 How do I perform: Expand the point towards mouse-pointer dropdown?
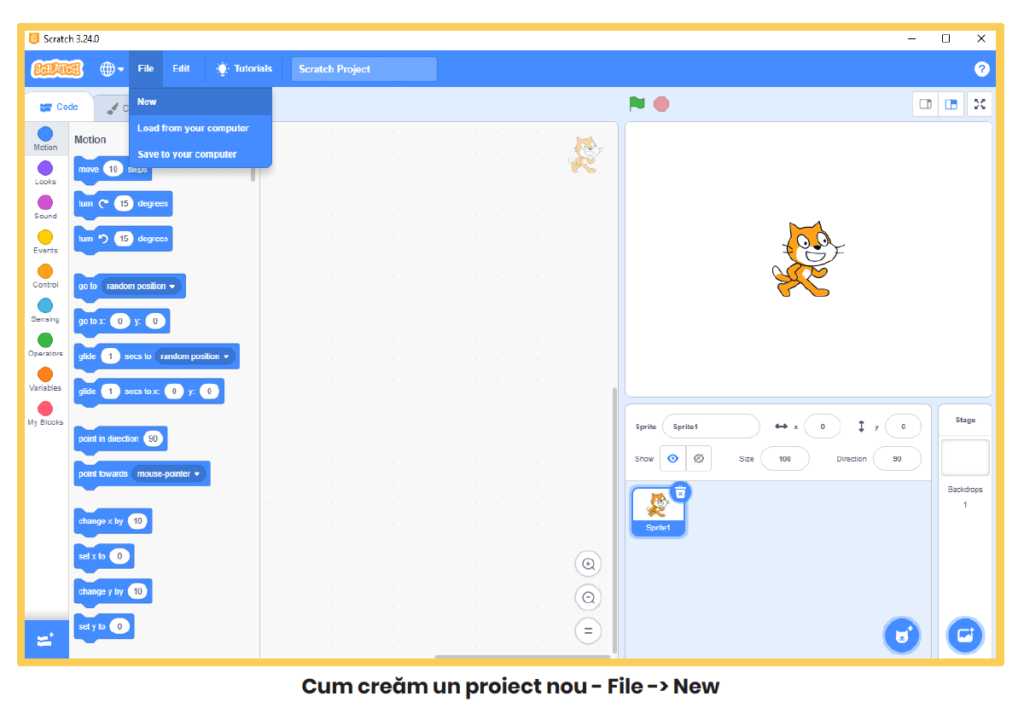197,474
